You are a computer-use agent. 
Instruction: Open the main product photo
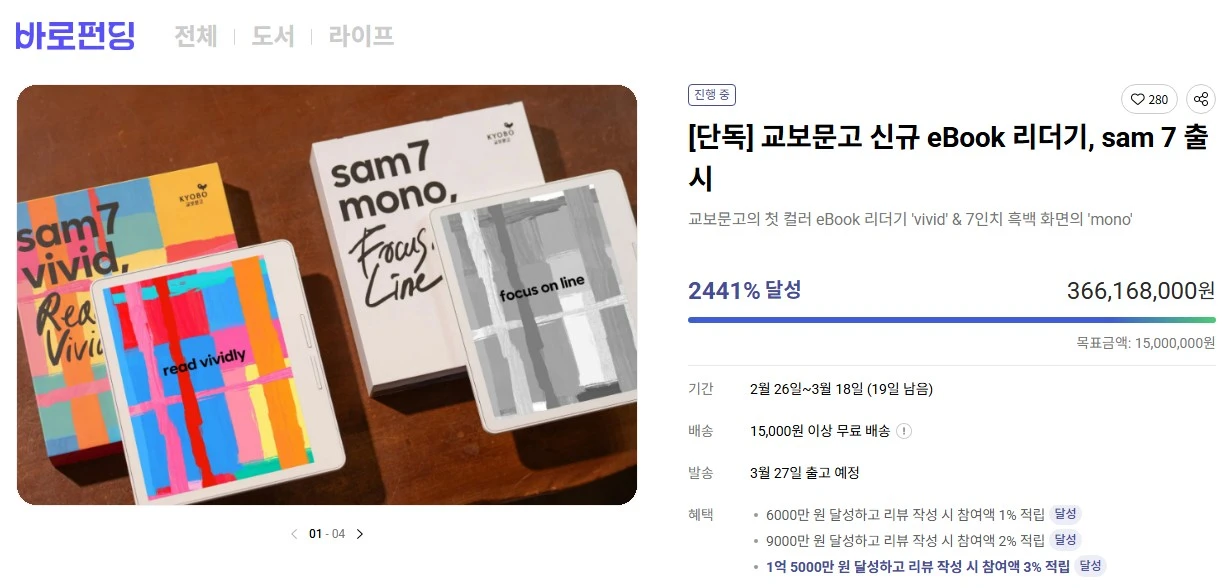click(x=327, y=295)
